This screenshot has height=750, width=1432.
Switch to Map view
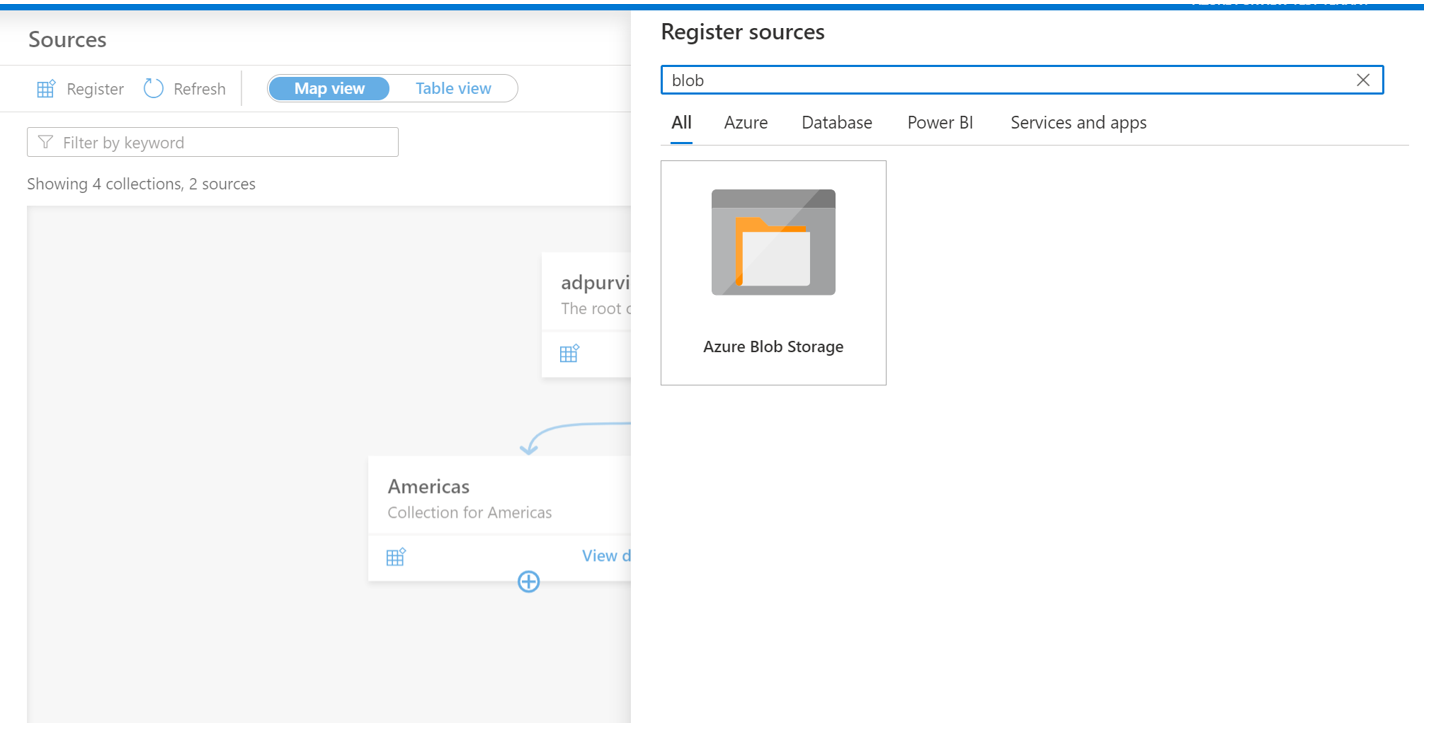pos(329,88)
